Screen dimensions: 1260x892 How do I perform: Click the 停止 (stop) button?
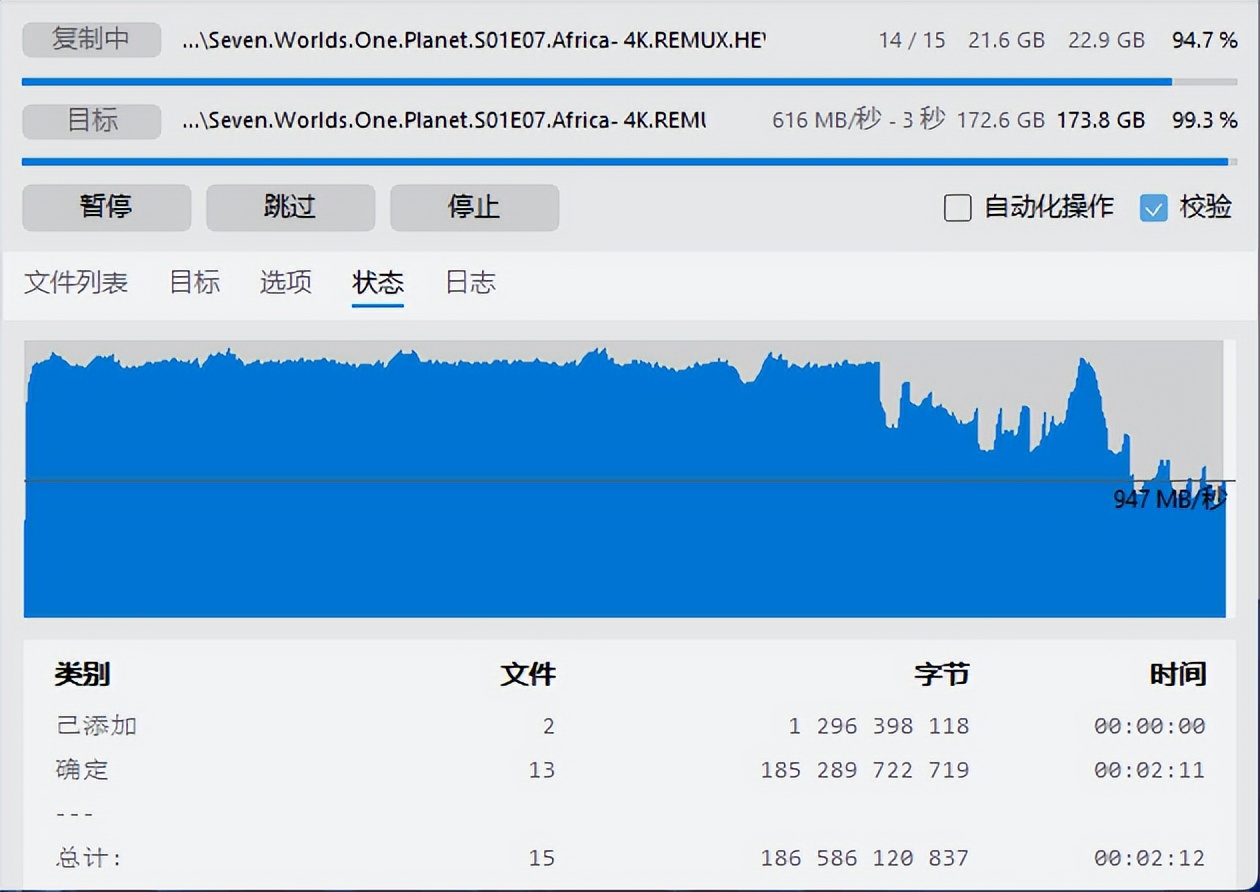pos(474,207)
